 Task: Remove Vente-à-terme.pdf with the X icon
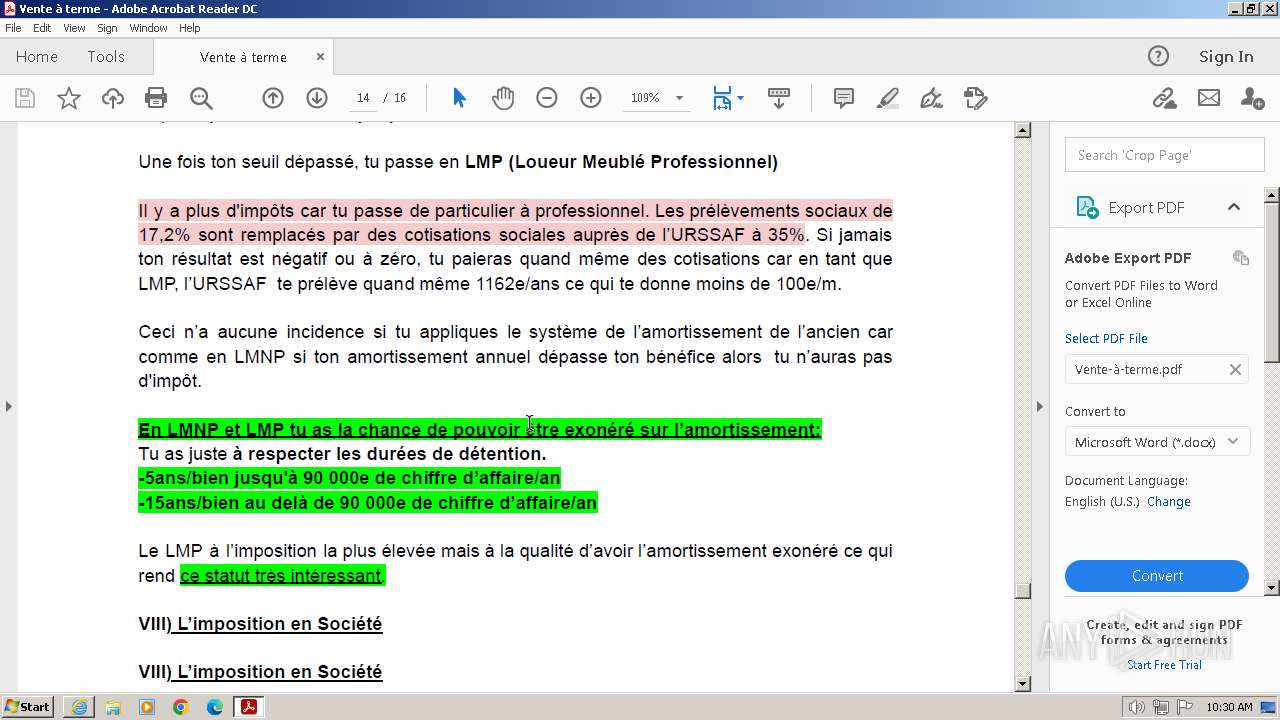click(x=1235, y=369)
